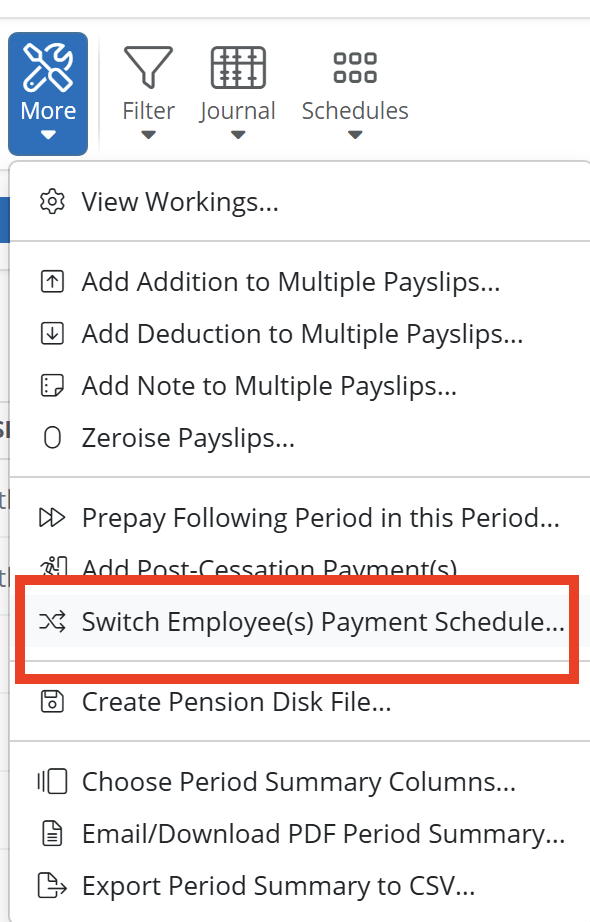Click the down-arrow icon for Add Deduction

pyautogui.click(x=52, y=333)
